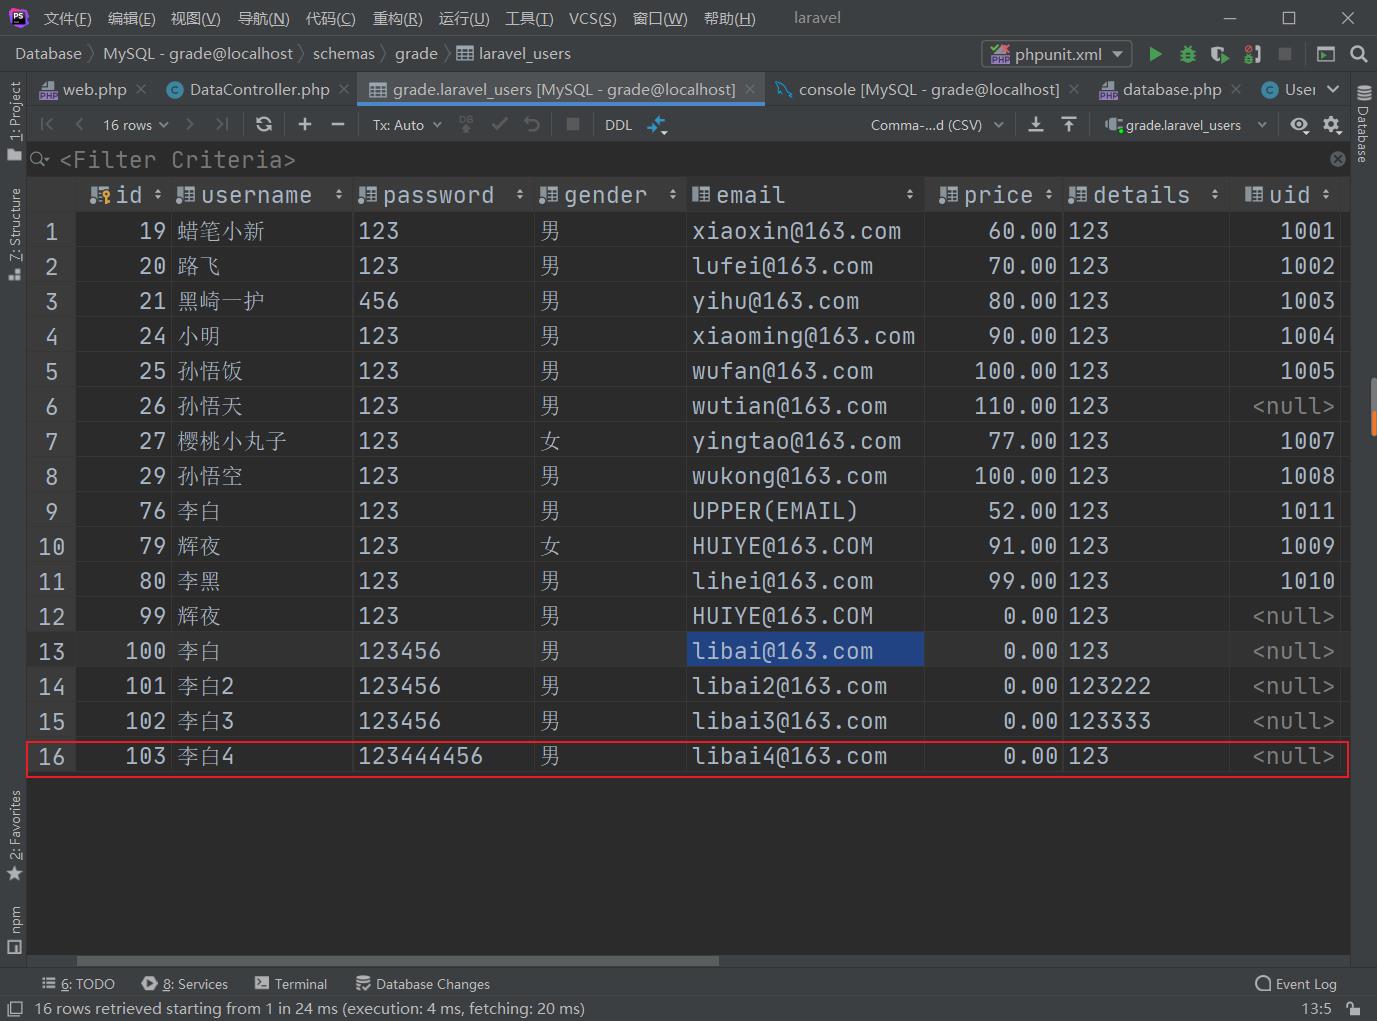Open the Terminal tool window
The height and width of the screenshot is (1021, 1377).
point(291,984)
